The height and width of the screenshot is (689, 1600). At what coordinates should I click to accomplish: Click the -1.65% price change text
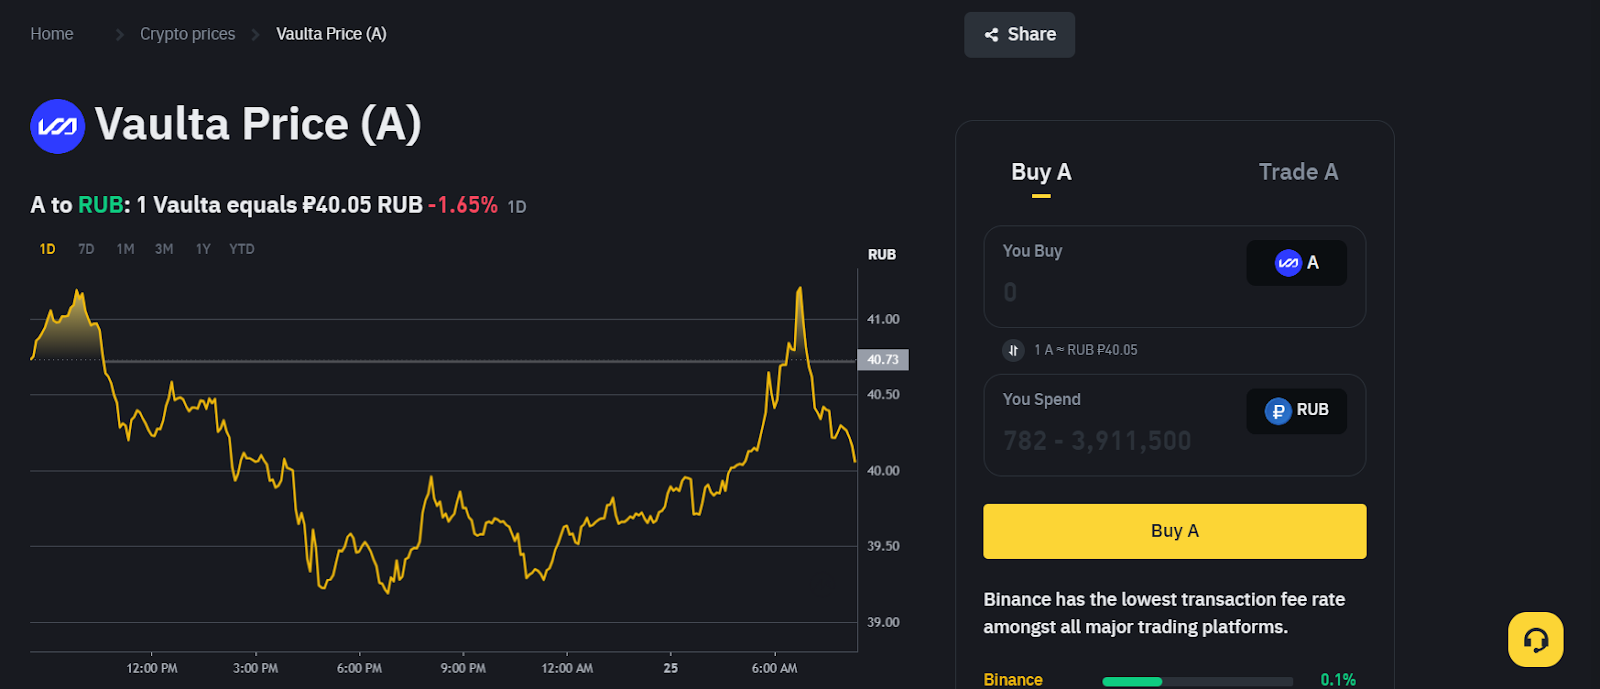point(463,205)
